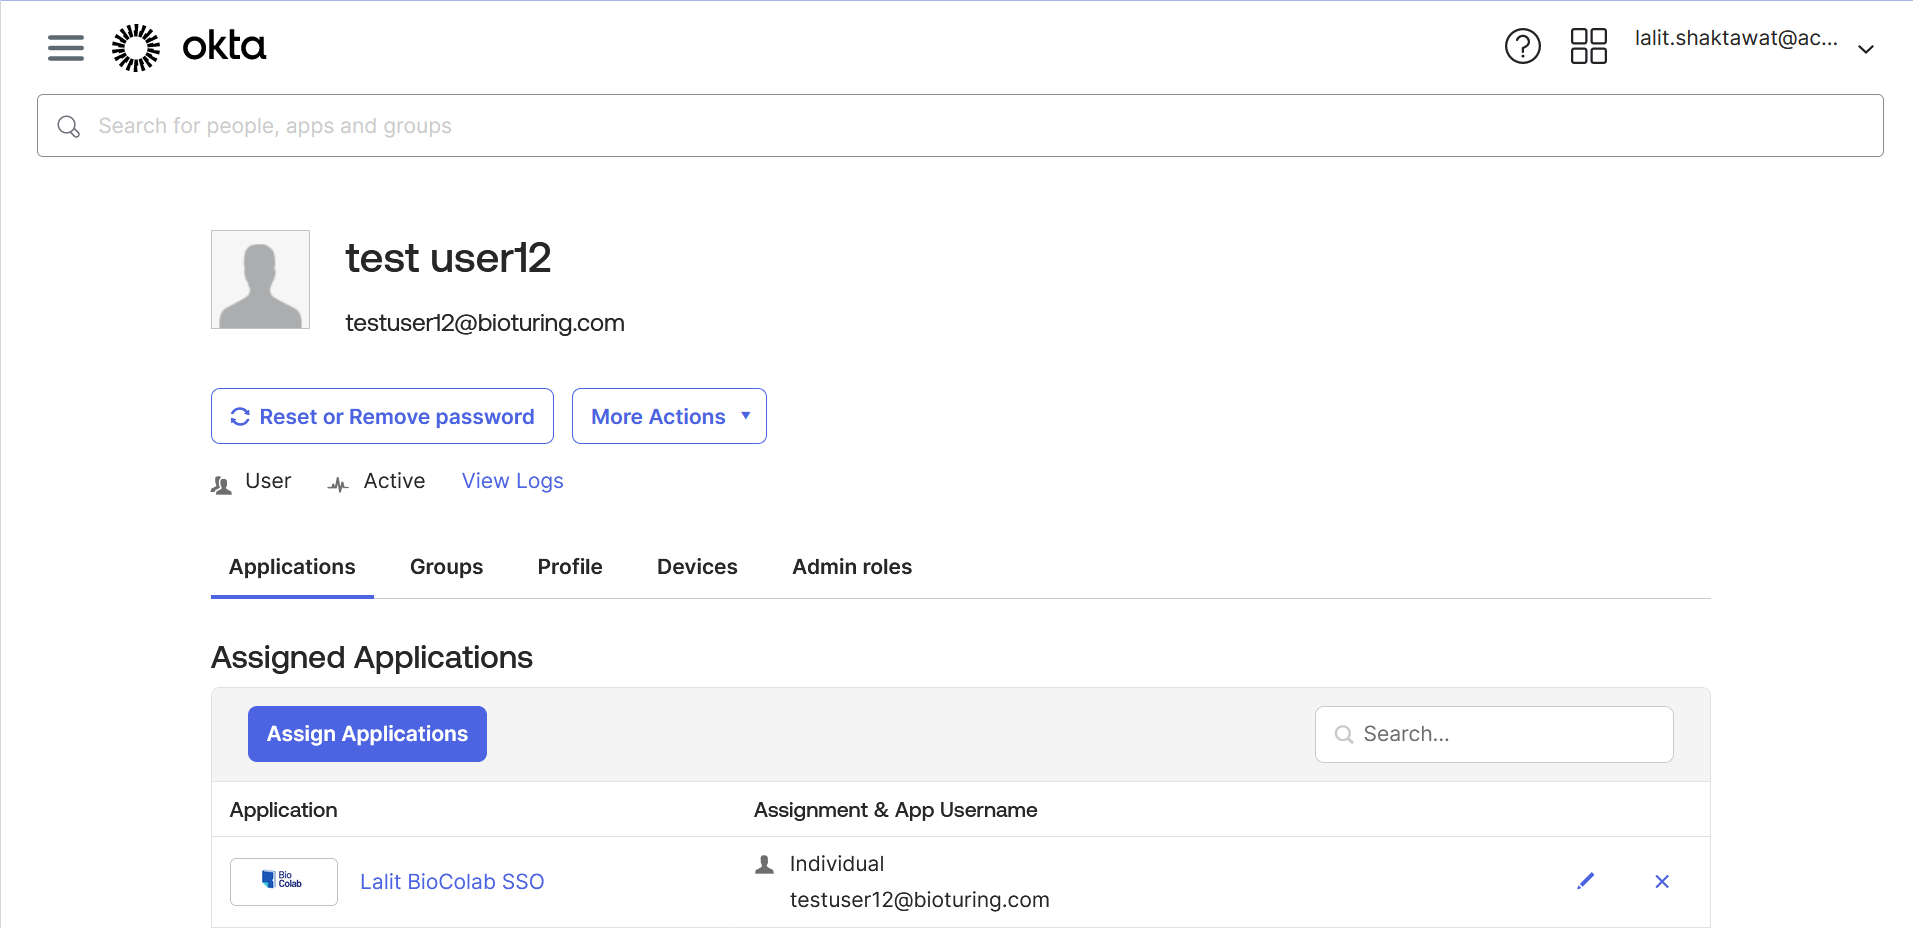Click the Assign Applications button
This screenshot has width=1913, height=928.
(367, 734)
